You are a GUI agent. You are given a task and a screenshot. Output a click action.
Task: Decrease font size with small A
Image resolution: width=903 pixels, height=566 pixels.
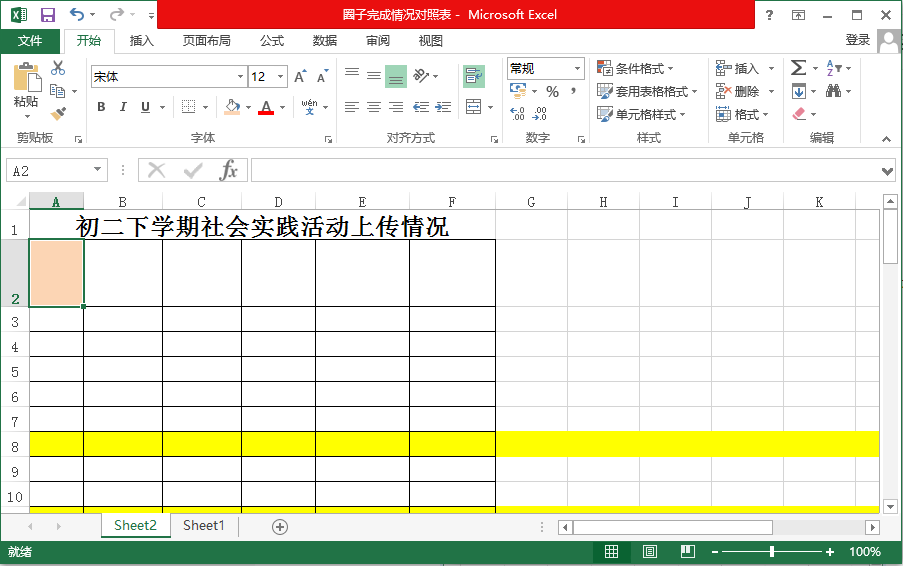(x=322, y=77)
